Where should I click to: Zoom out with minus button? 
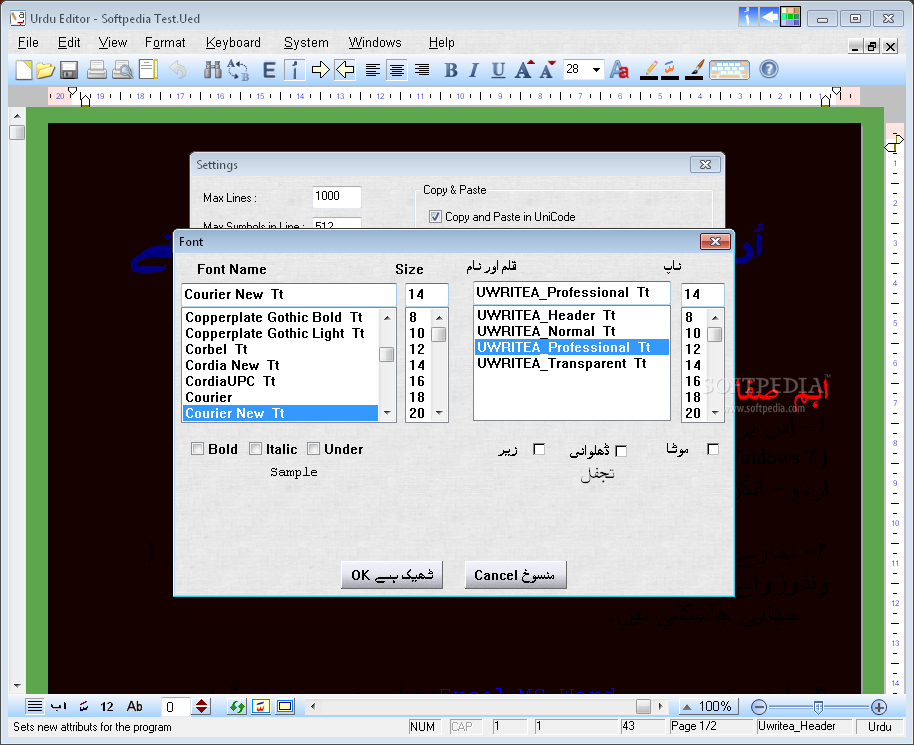click(759, 707)
